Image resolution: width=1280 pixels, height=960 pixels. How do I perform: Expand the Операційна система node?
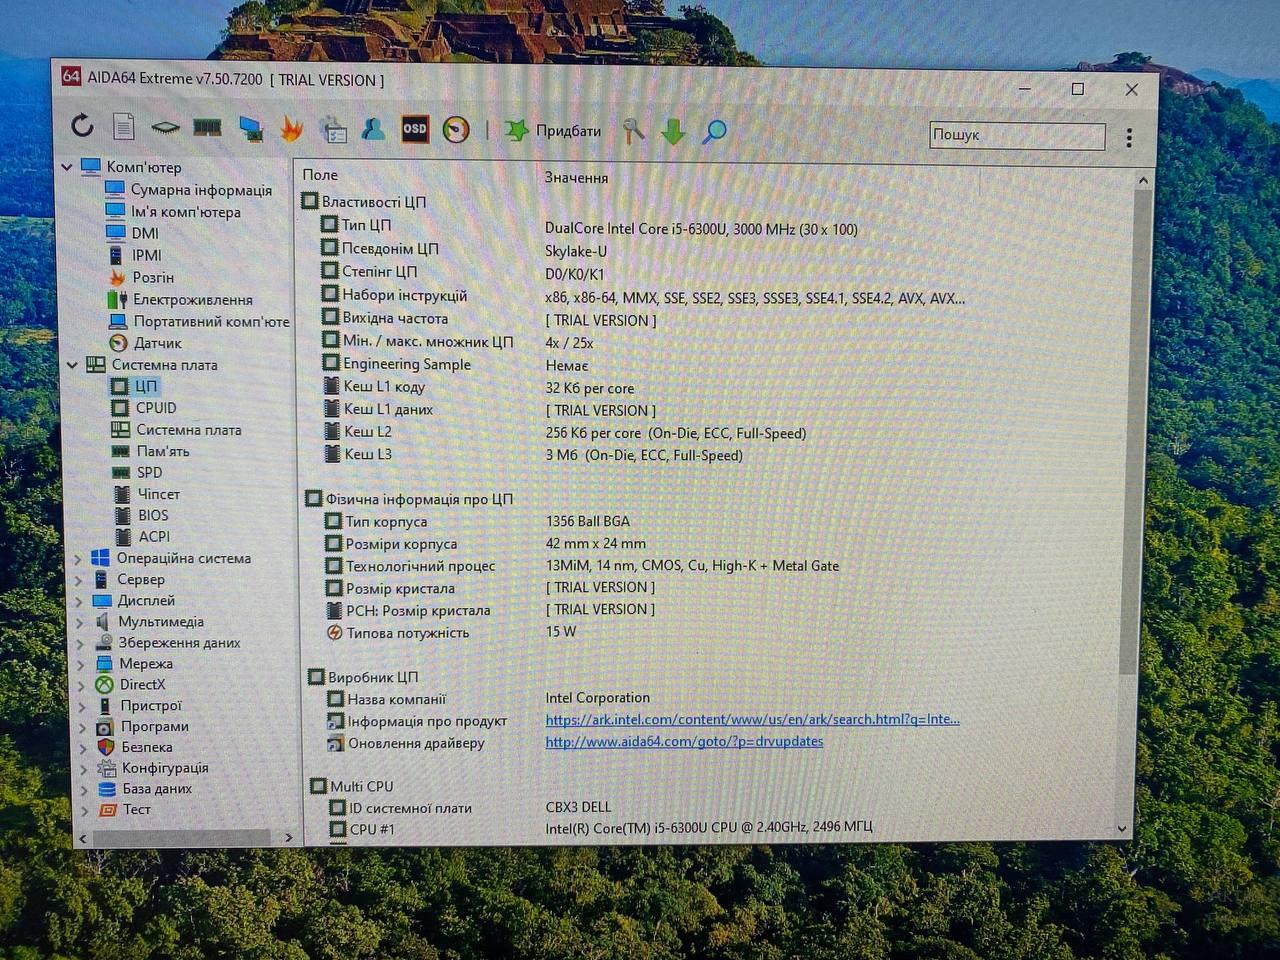coord(78,559)
